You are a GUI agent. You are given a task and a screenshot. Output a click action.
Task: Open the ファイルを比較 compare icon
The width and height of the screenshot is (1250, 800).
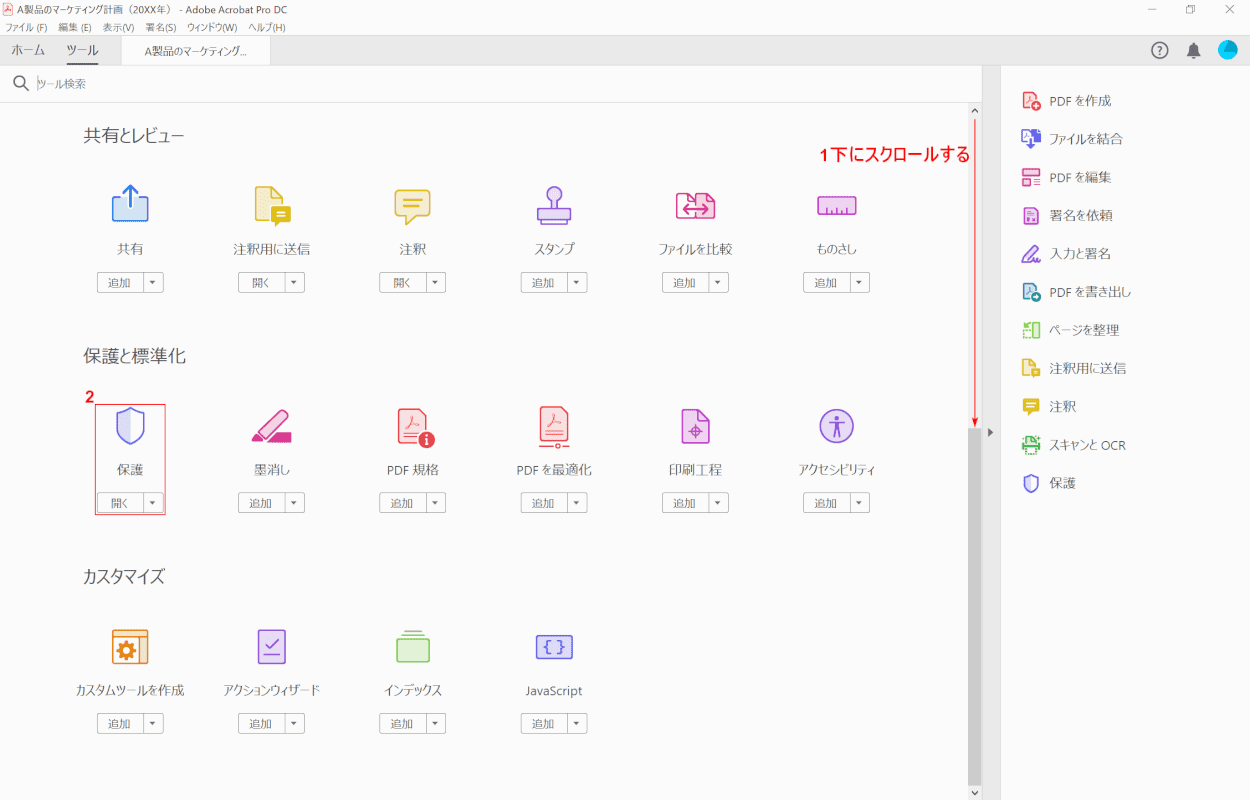[695, 205]
